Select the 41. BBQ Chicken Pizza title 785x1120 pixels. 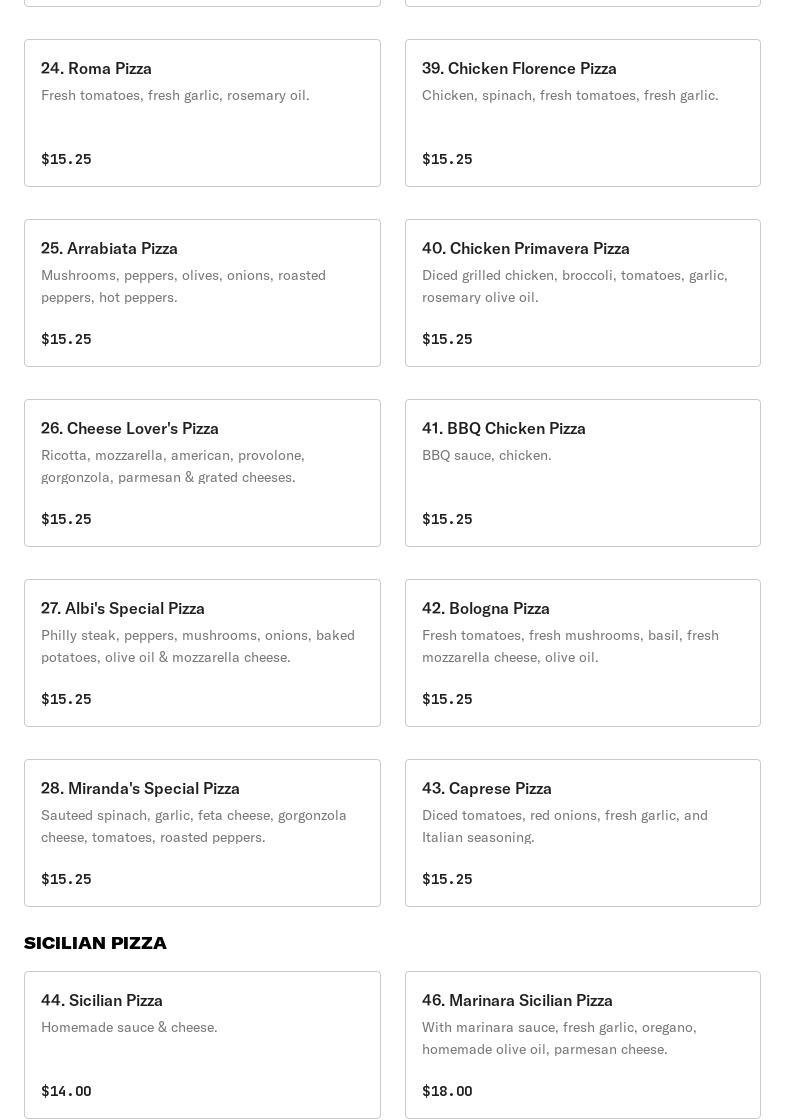[x=504, y=428]
